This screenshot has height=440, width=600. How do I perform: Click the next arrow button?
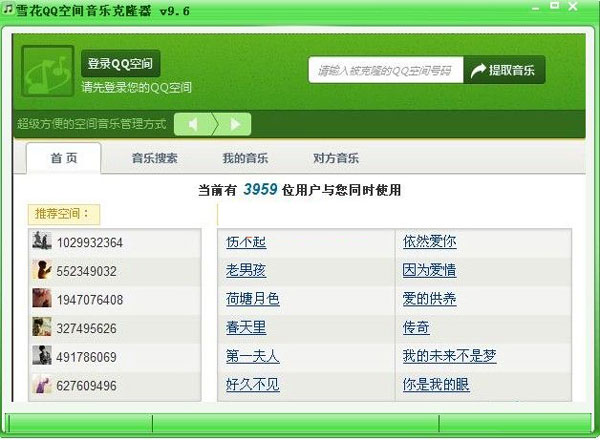[x=234, y=124]
